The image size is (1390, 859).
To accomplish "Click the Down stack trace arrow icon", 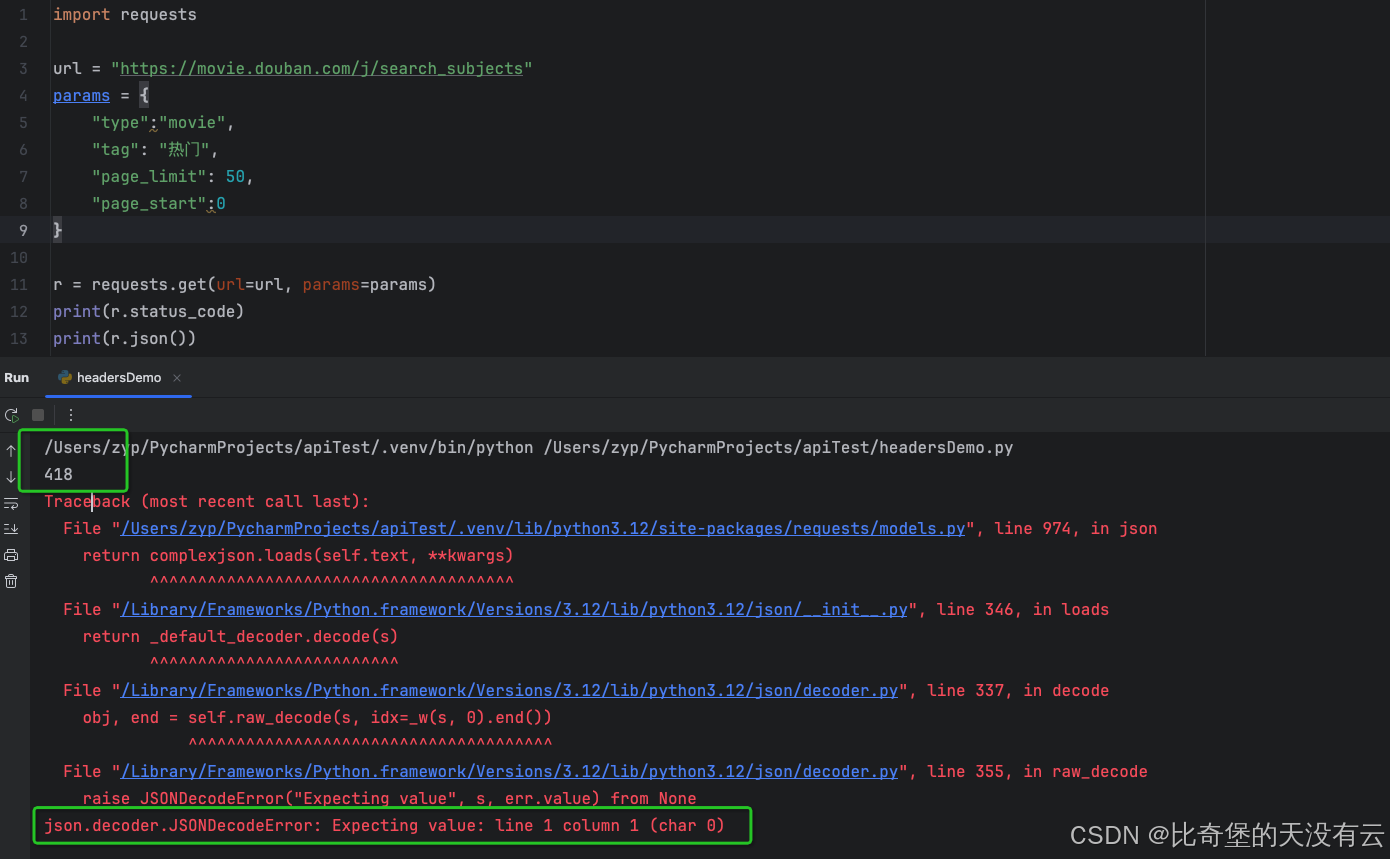I will [11, 477].
